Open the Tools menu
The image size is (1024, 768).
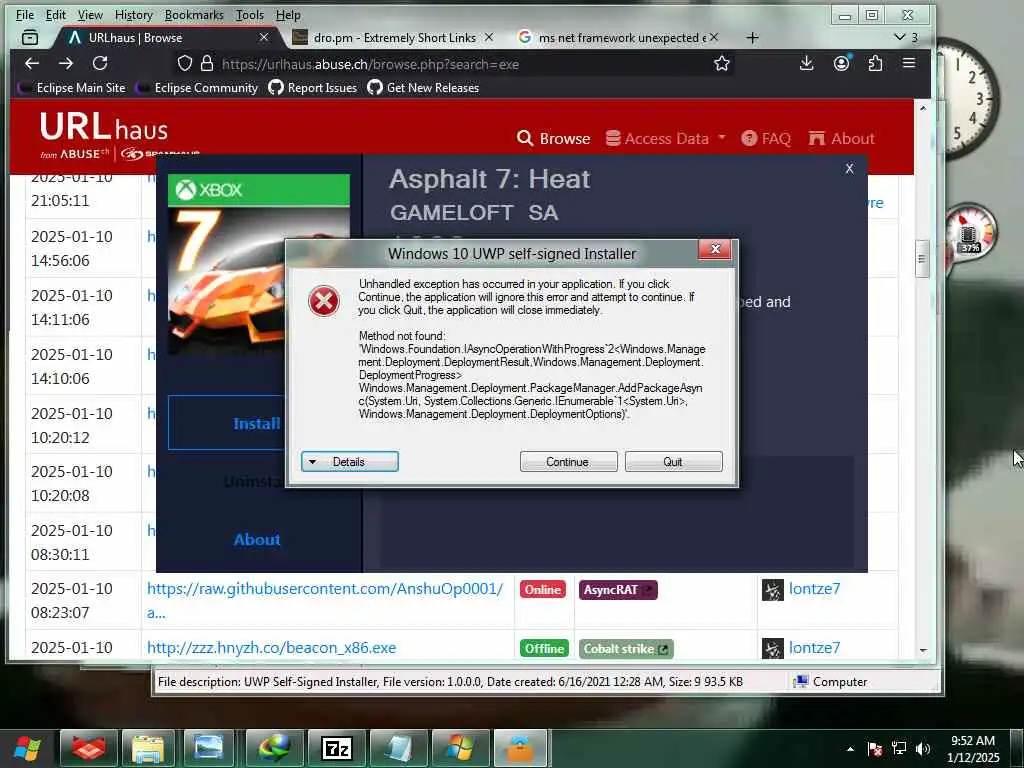249,14
